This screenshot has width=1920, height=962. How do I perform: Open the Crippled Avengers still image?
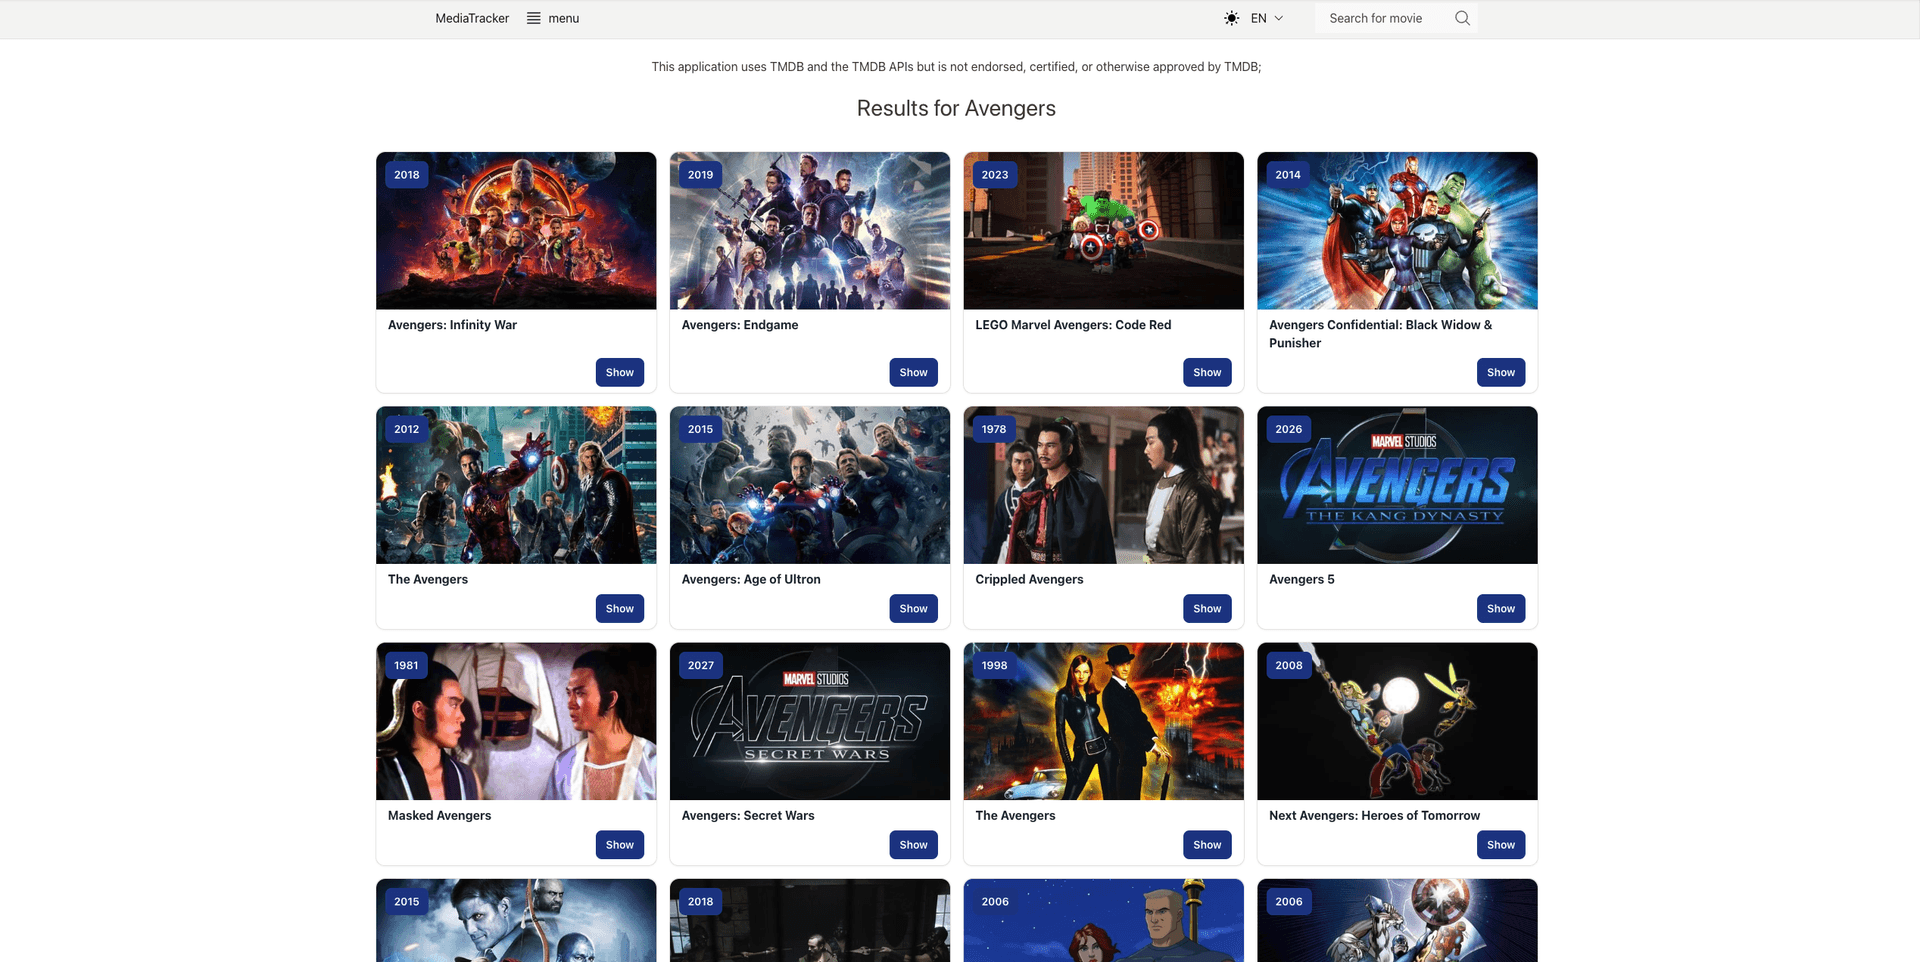(1104, 485)
